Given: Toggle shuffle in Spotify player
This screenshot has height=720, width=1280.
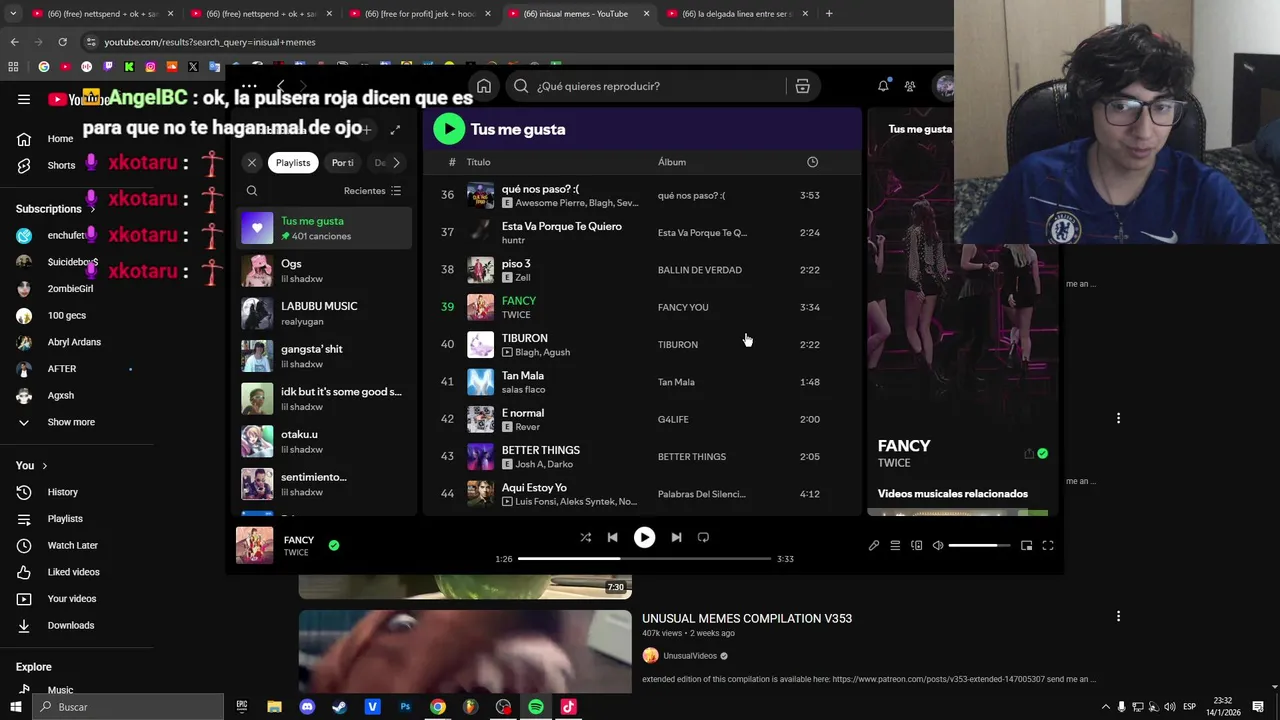Looking at the screenshot, I should tap(585, 537).
